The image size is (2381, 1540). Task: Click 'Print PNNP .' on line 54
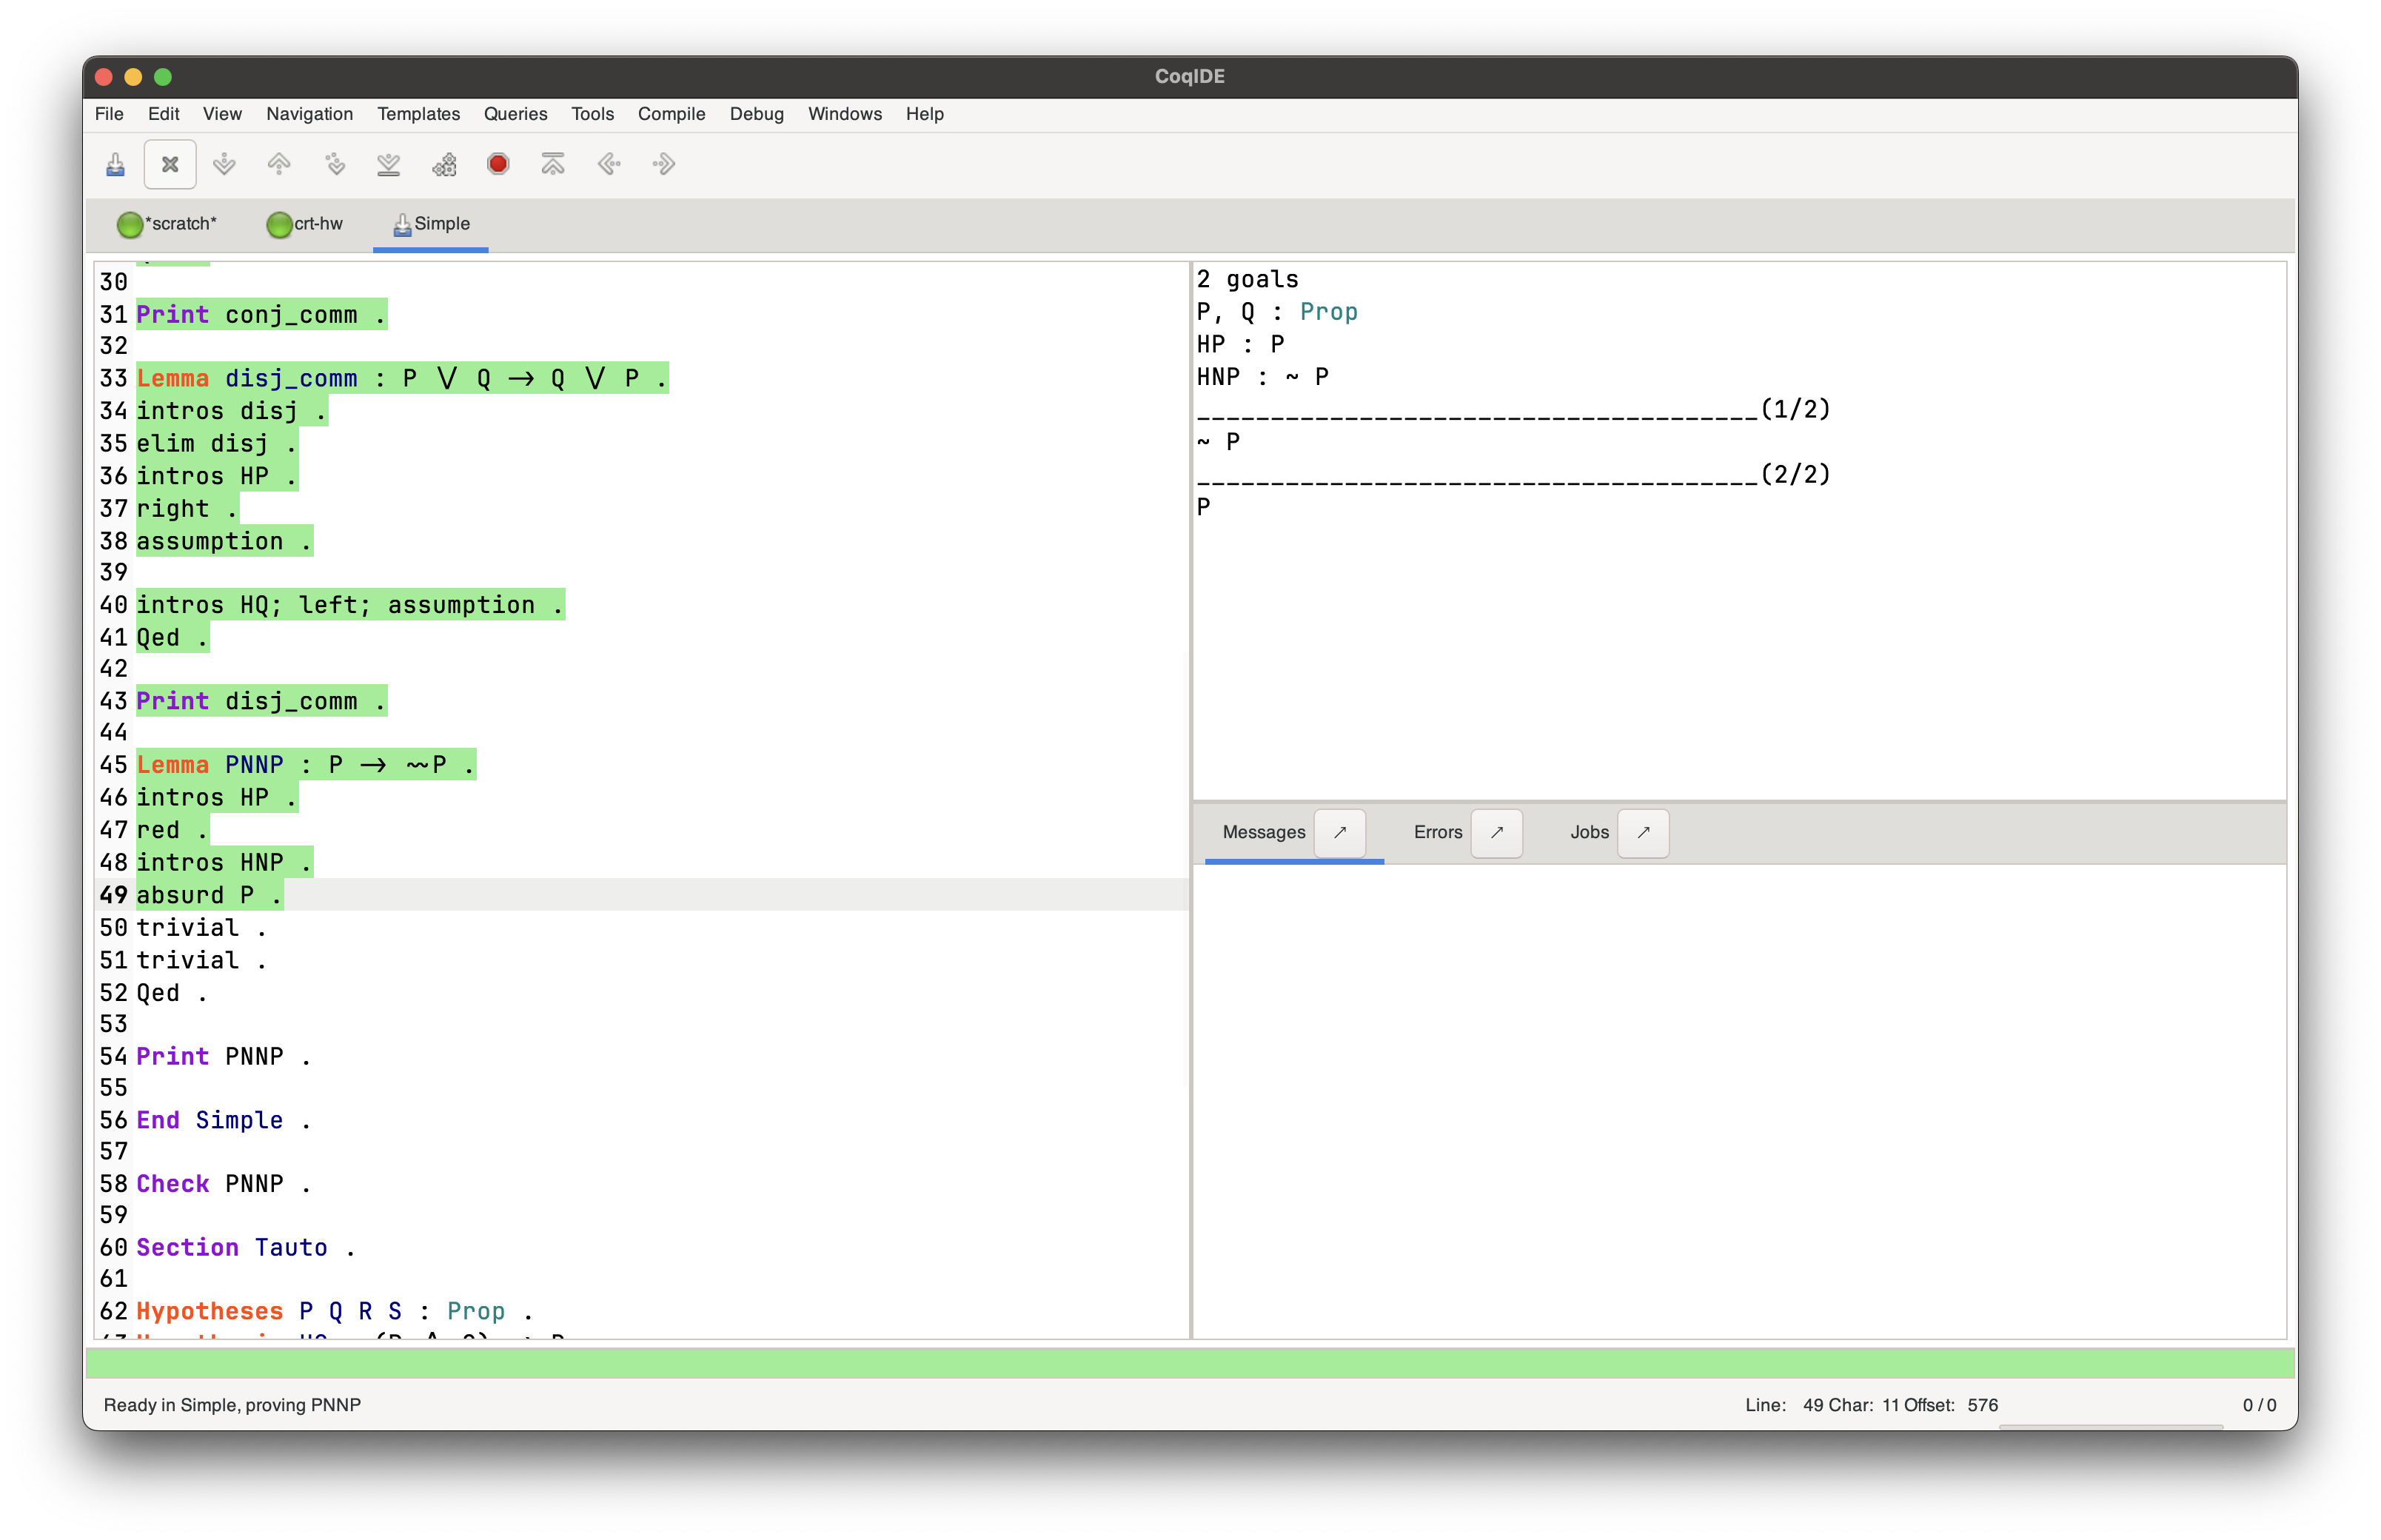click(x=223, y=1057)
